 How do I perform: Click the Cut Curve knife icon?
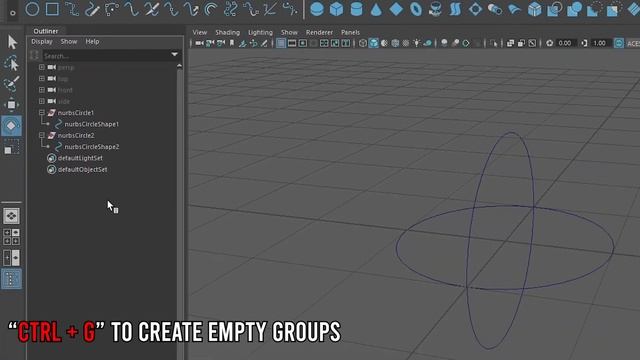(x=151, y=9)
